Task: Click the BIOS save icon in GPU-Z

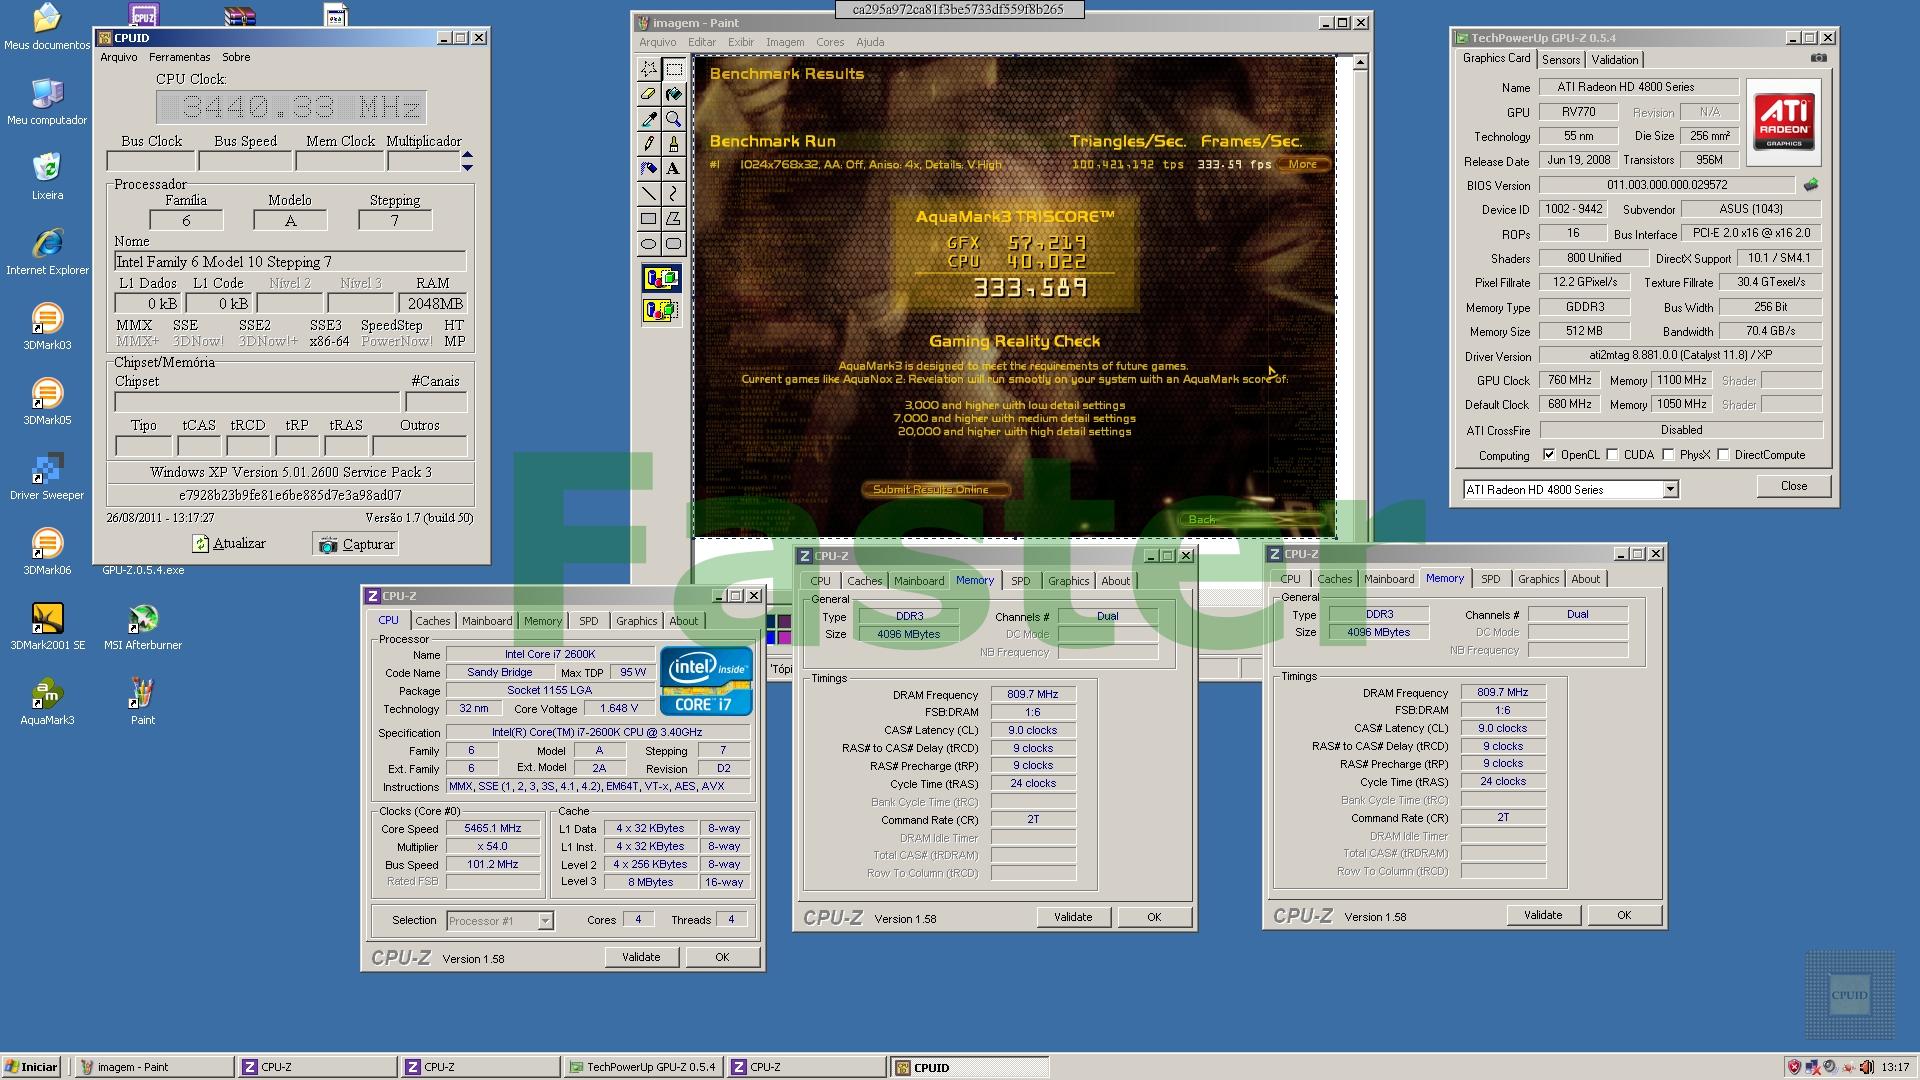Action: pos(1811,185)
